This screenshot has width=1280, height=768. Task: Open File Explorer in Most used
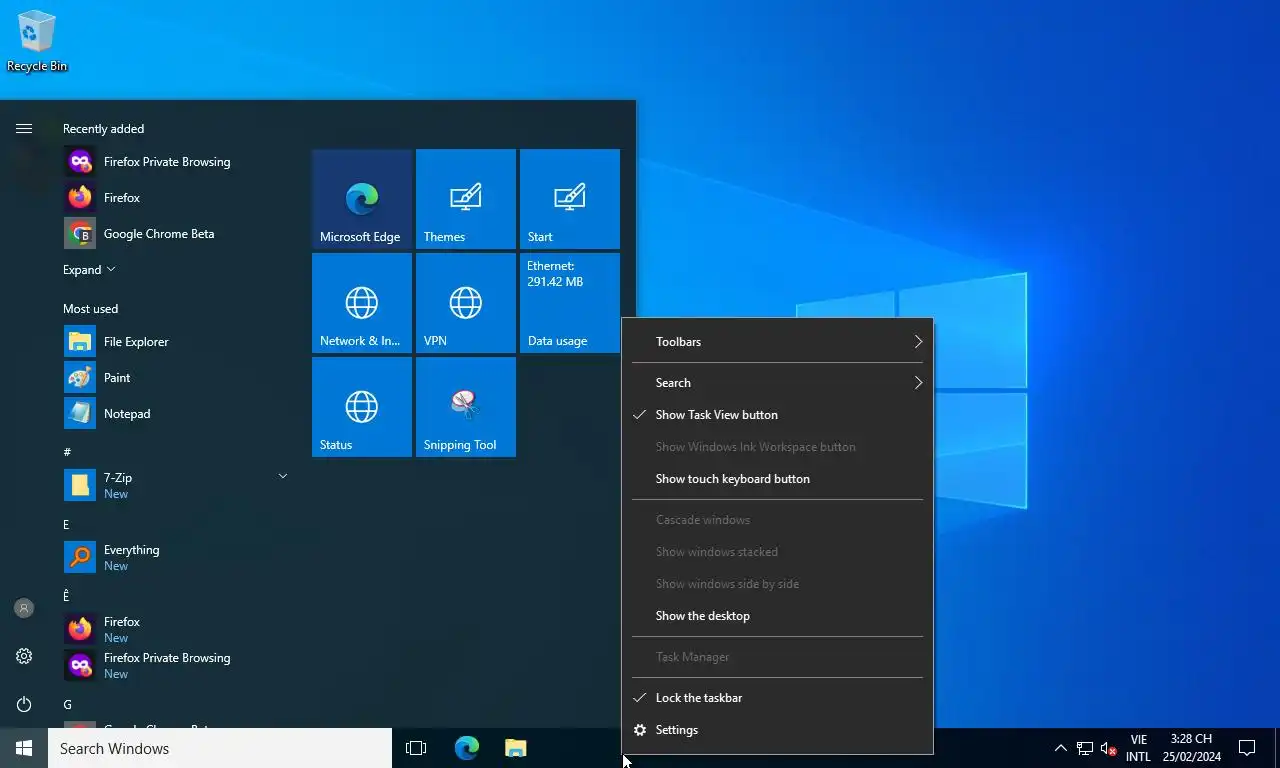177,342
